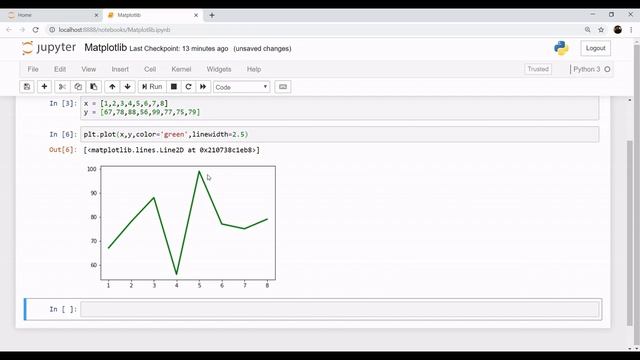
Task: Open the command palette keyboard icon
Action: click(282, 87)
